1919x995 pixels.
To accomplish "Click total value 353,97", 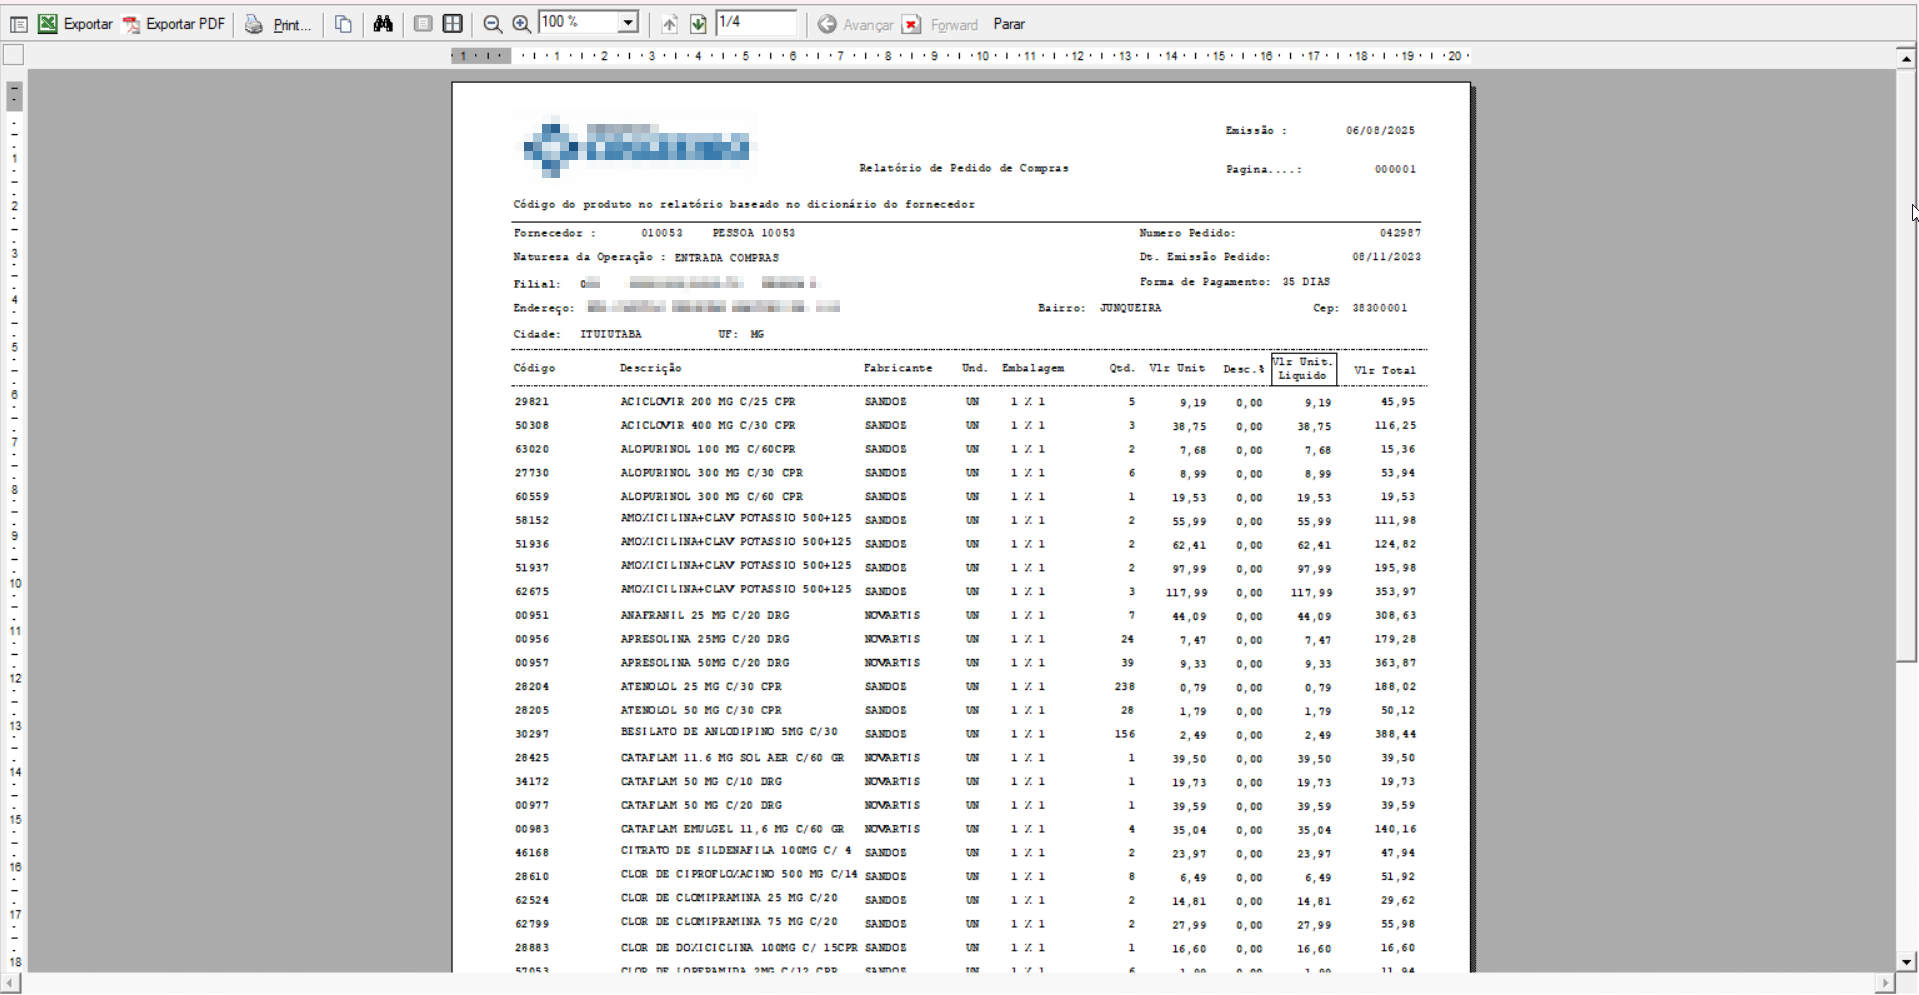I will coord(1395,592).
